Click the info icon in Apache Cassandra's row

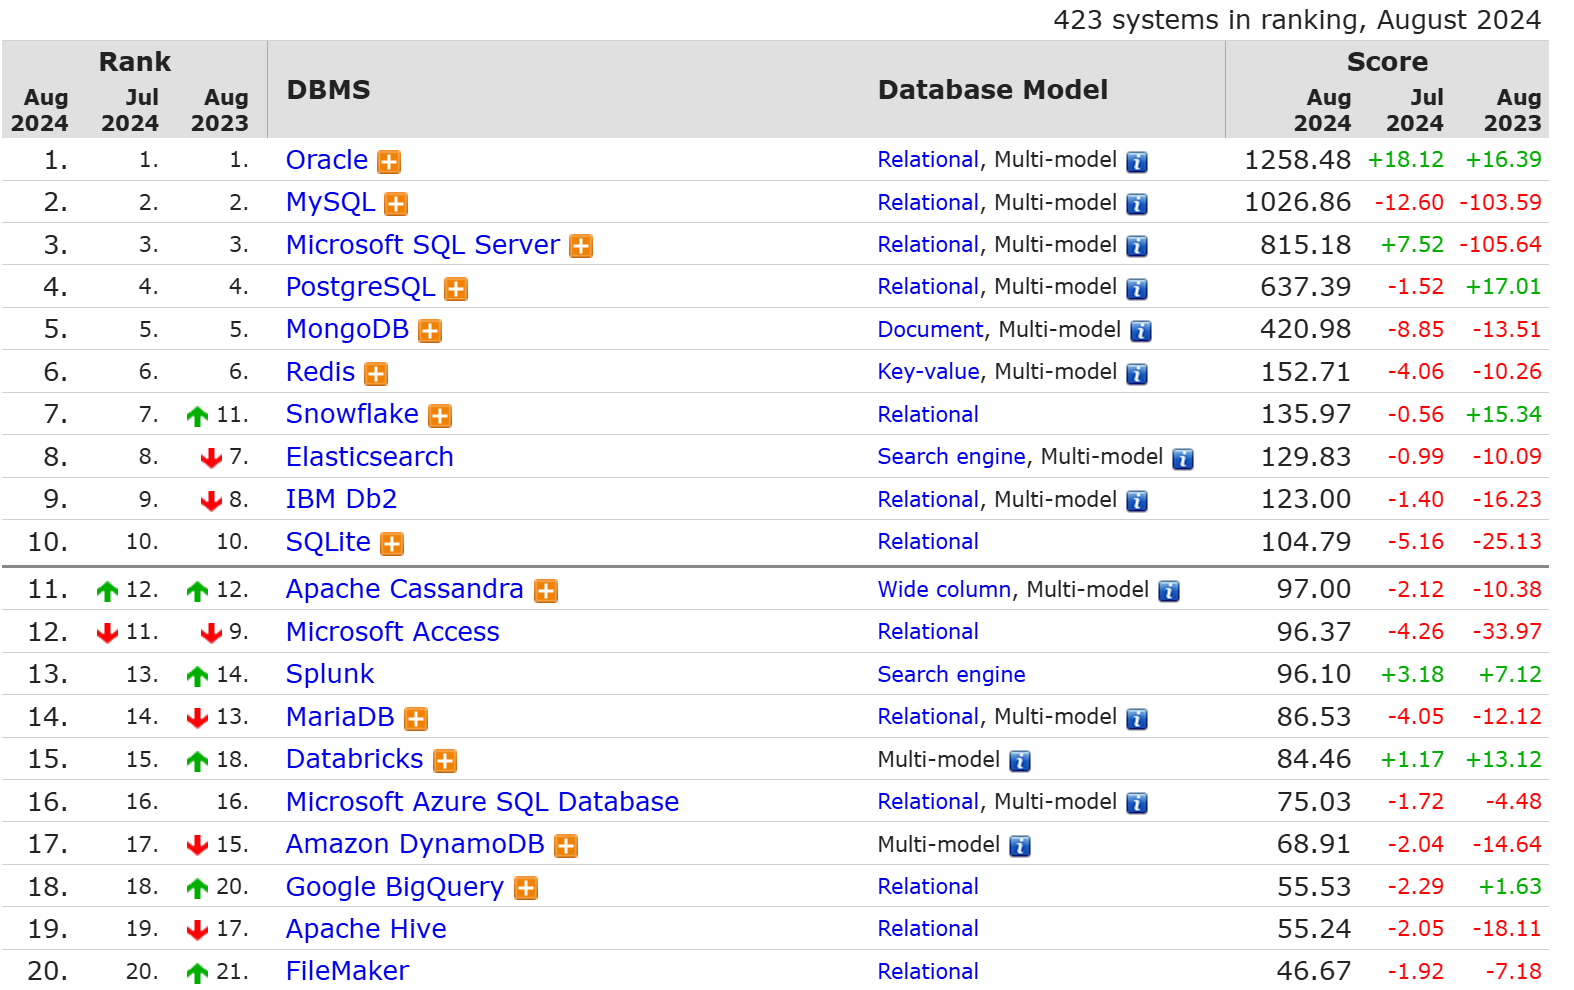(1169, 591)
